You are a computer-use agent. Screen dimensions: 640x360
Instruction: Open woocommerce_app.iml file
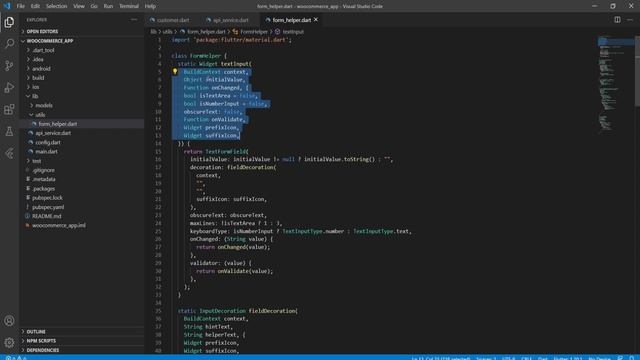pos(82,225)
